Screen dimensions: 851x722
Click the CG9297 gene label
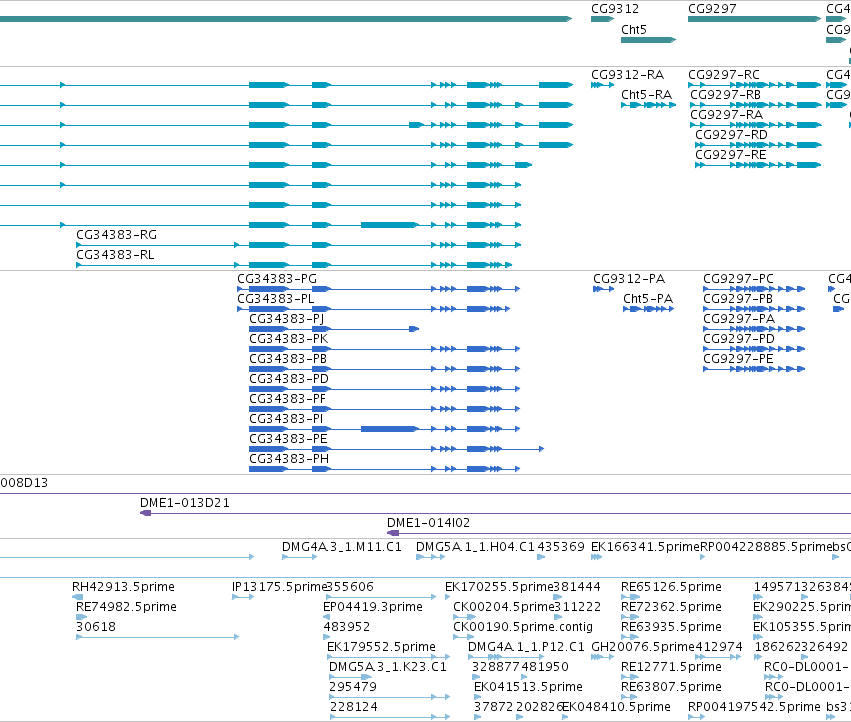(712, 9)
